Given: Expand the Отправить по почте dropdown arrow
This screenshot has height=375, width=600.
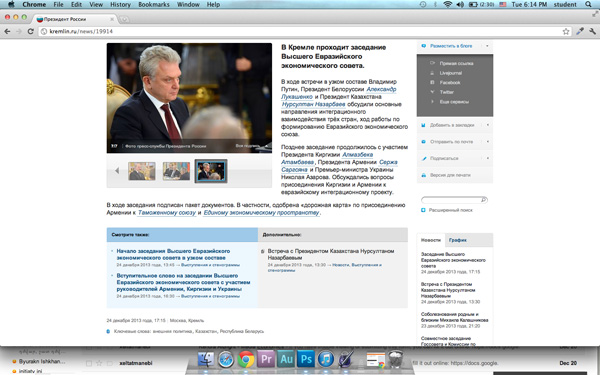Looking at the screenshot, I should click(x=488, y=142).
